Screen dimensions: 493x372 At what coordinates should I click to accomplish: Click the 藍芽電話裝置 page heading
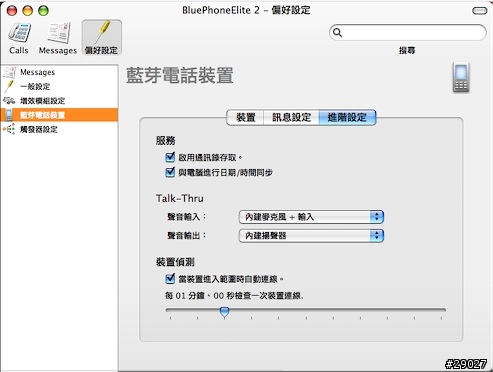(x=180, y=75)
